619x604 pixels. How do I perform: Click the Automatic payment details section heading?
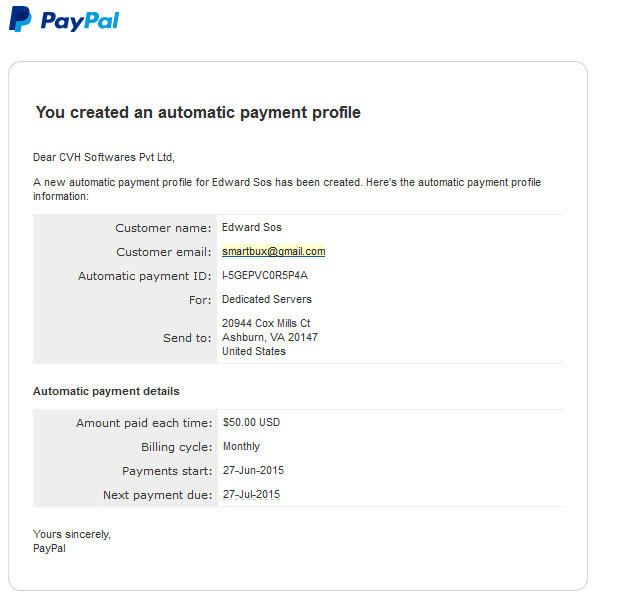[x=106, y=391]
